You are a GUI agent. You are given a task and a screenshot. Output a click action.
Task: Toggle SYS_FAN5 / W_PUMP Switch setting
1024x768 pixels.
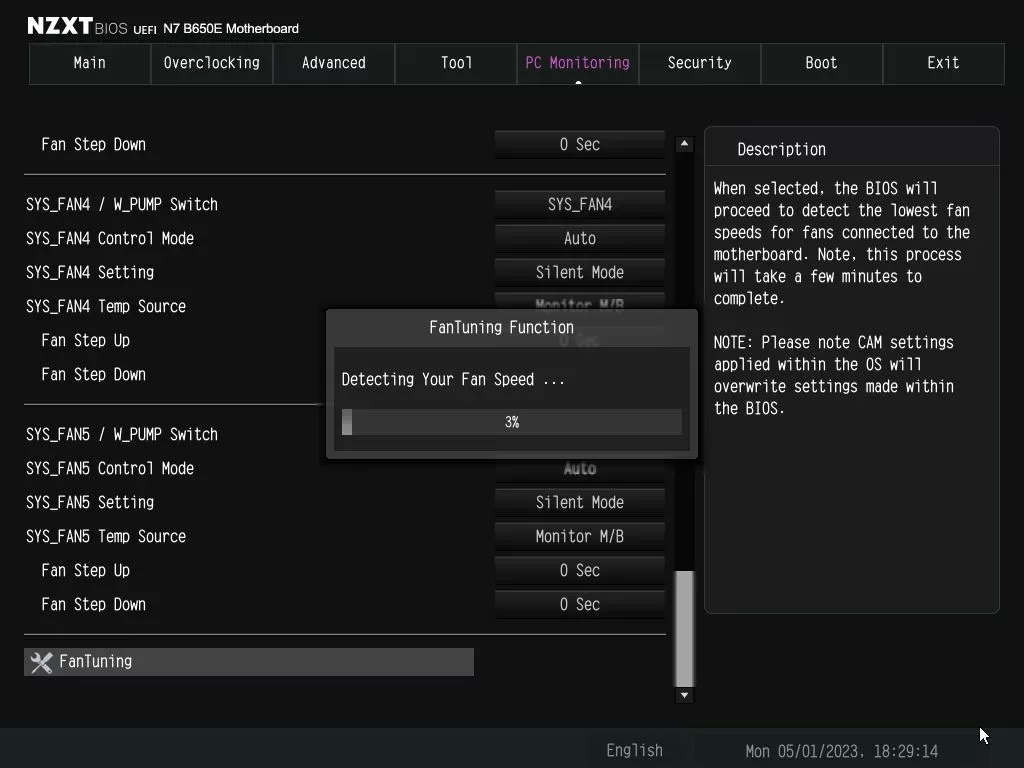(579, 434)
